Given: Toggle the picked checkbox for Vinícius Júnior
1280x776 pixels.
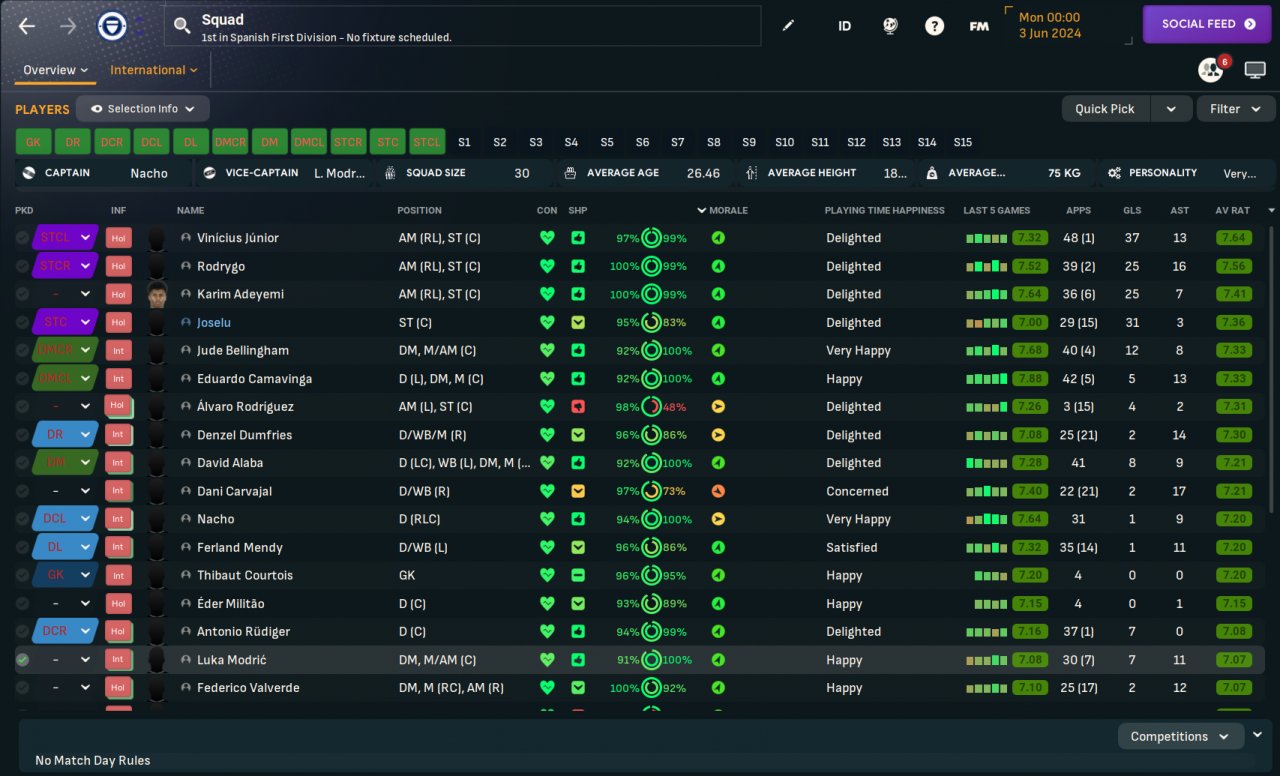Looking at the screenshot, I should click(x=22, y=238).
